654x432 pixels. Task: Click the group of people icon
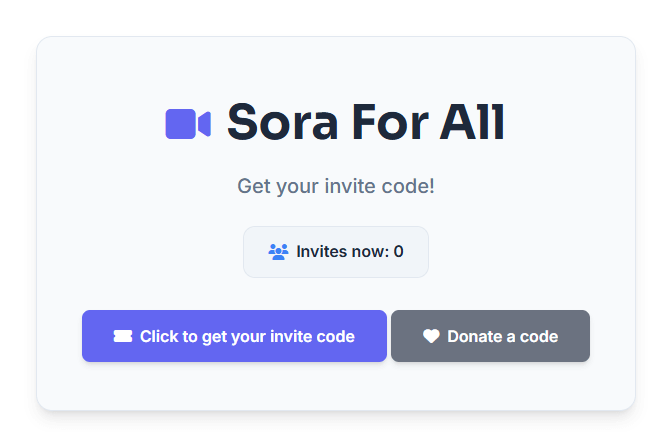(x=278, y=252)
